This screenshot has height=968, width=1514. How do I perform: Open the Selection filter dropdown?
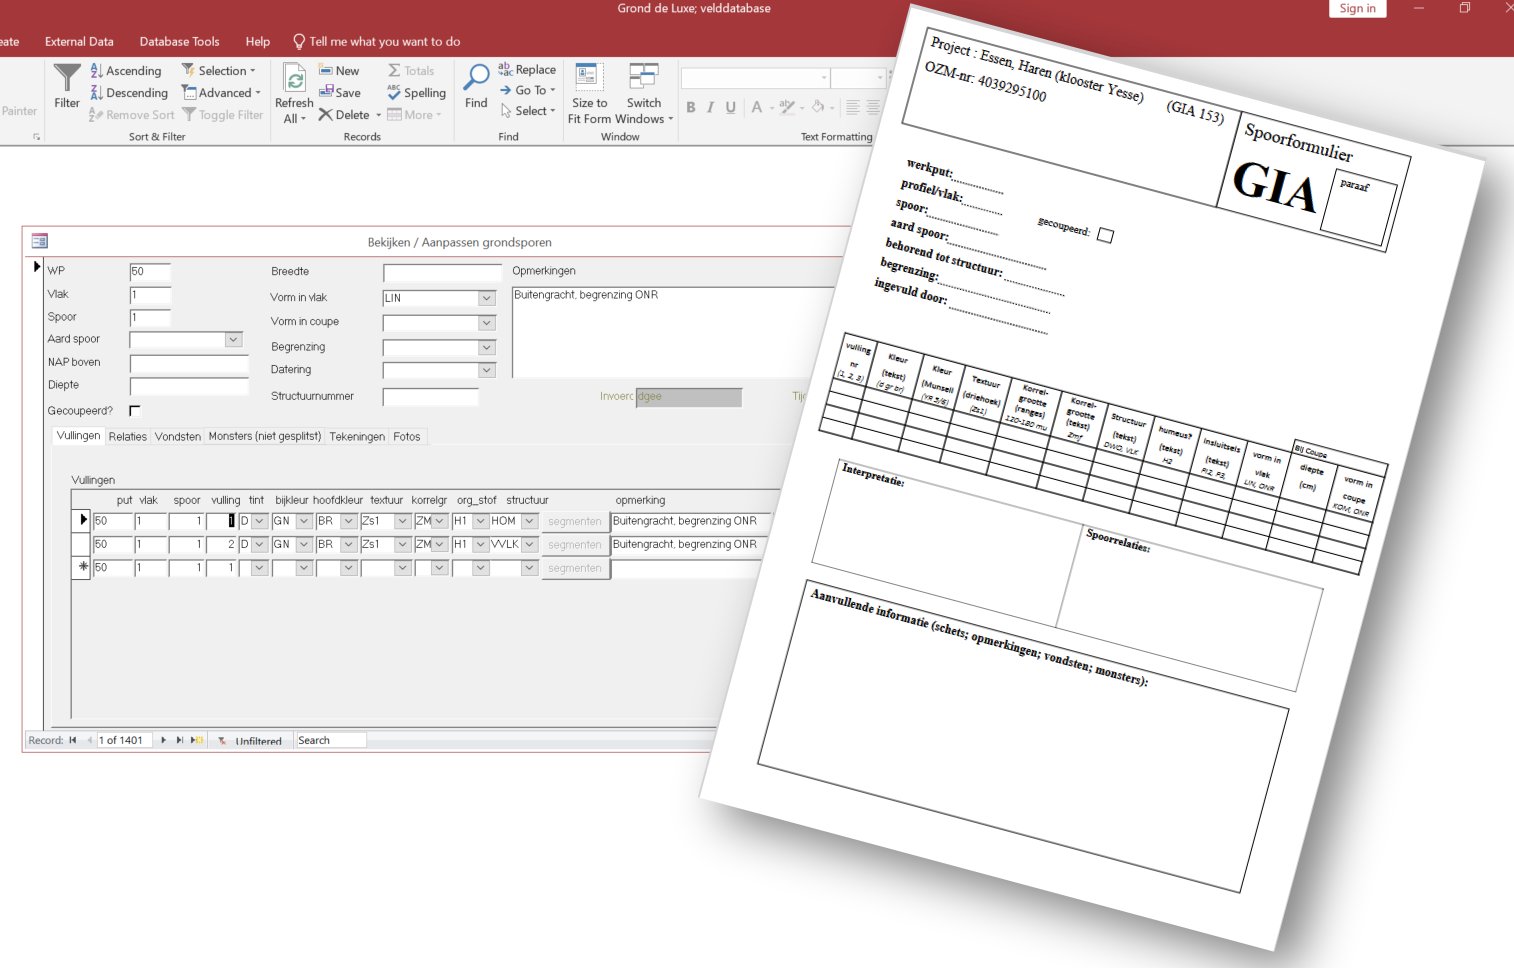[219, 71]
